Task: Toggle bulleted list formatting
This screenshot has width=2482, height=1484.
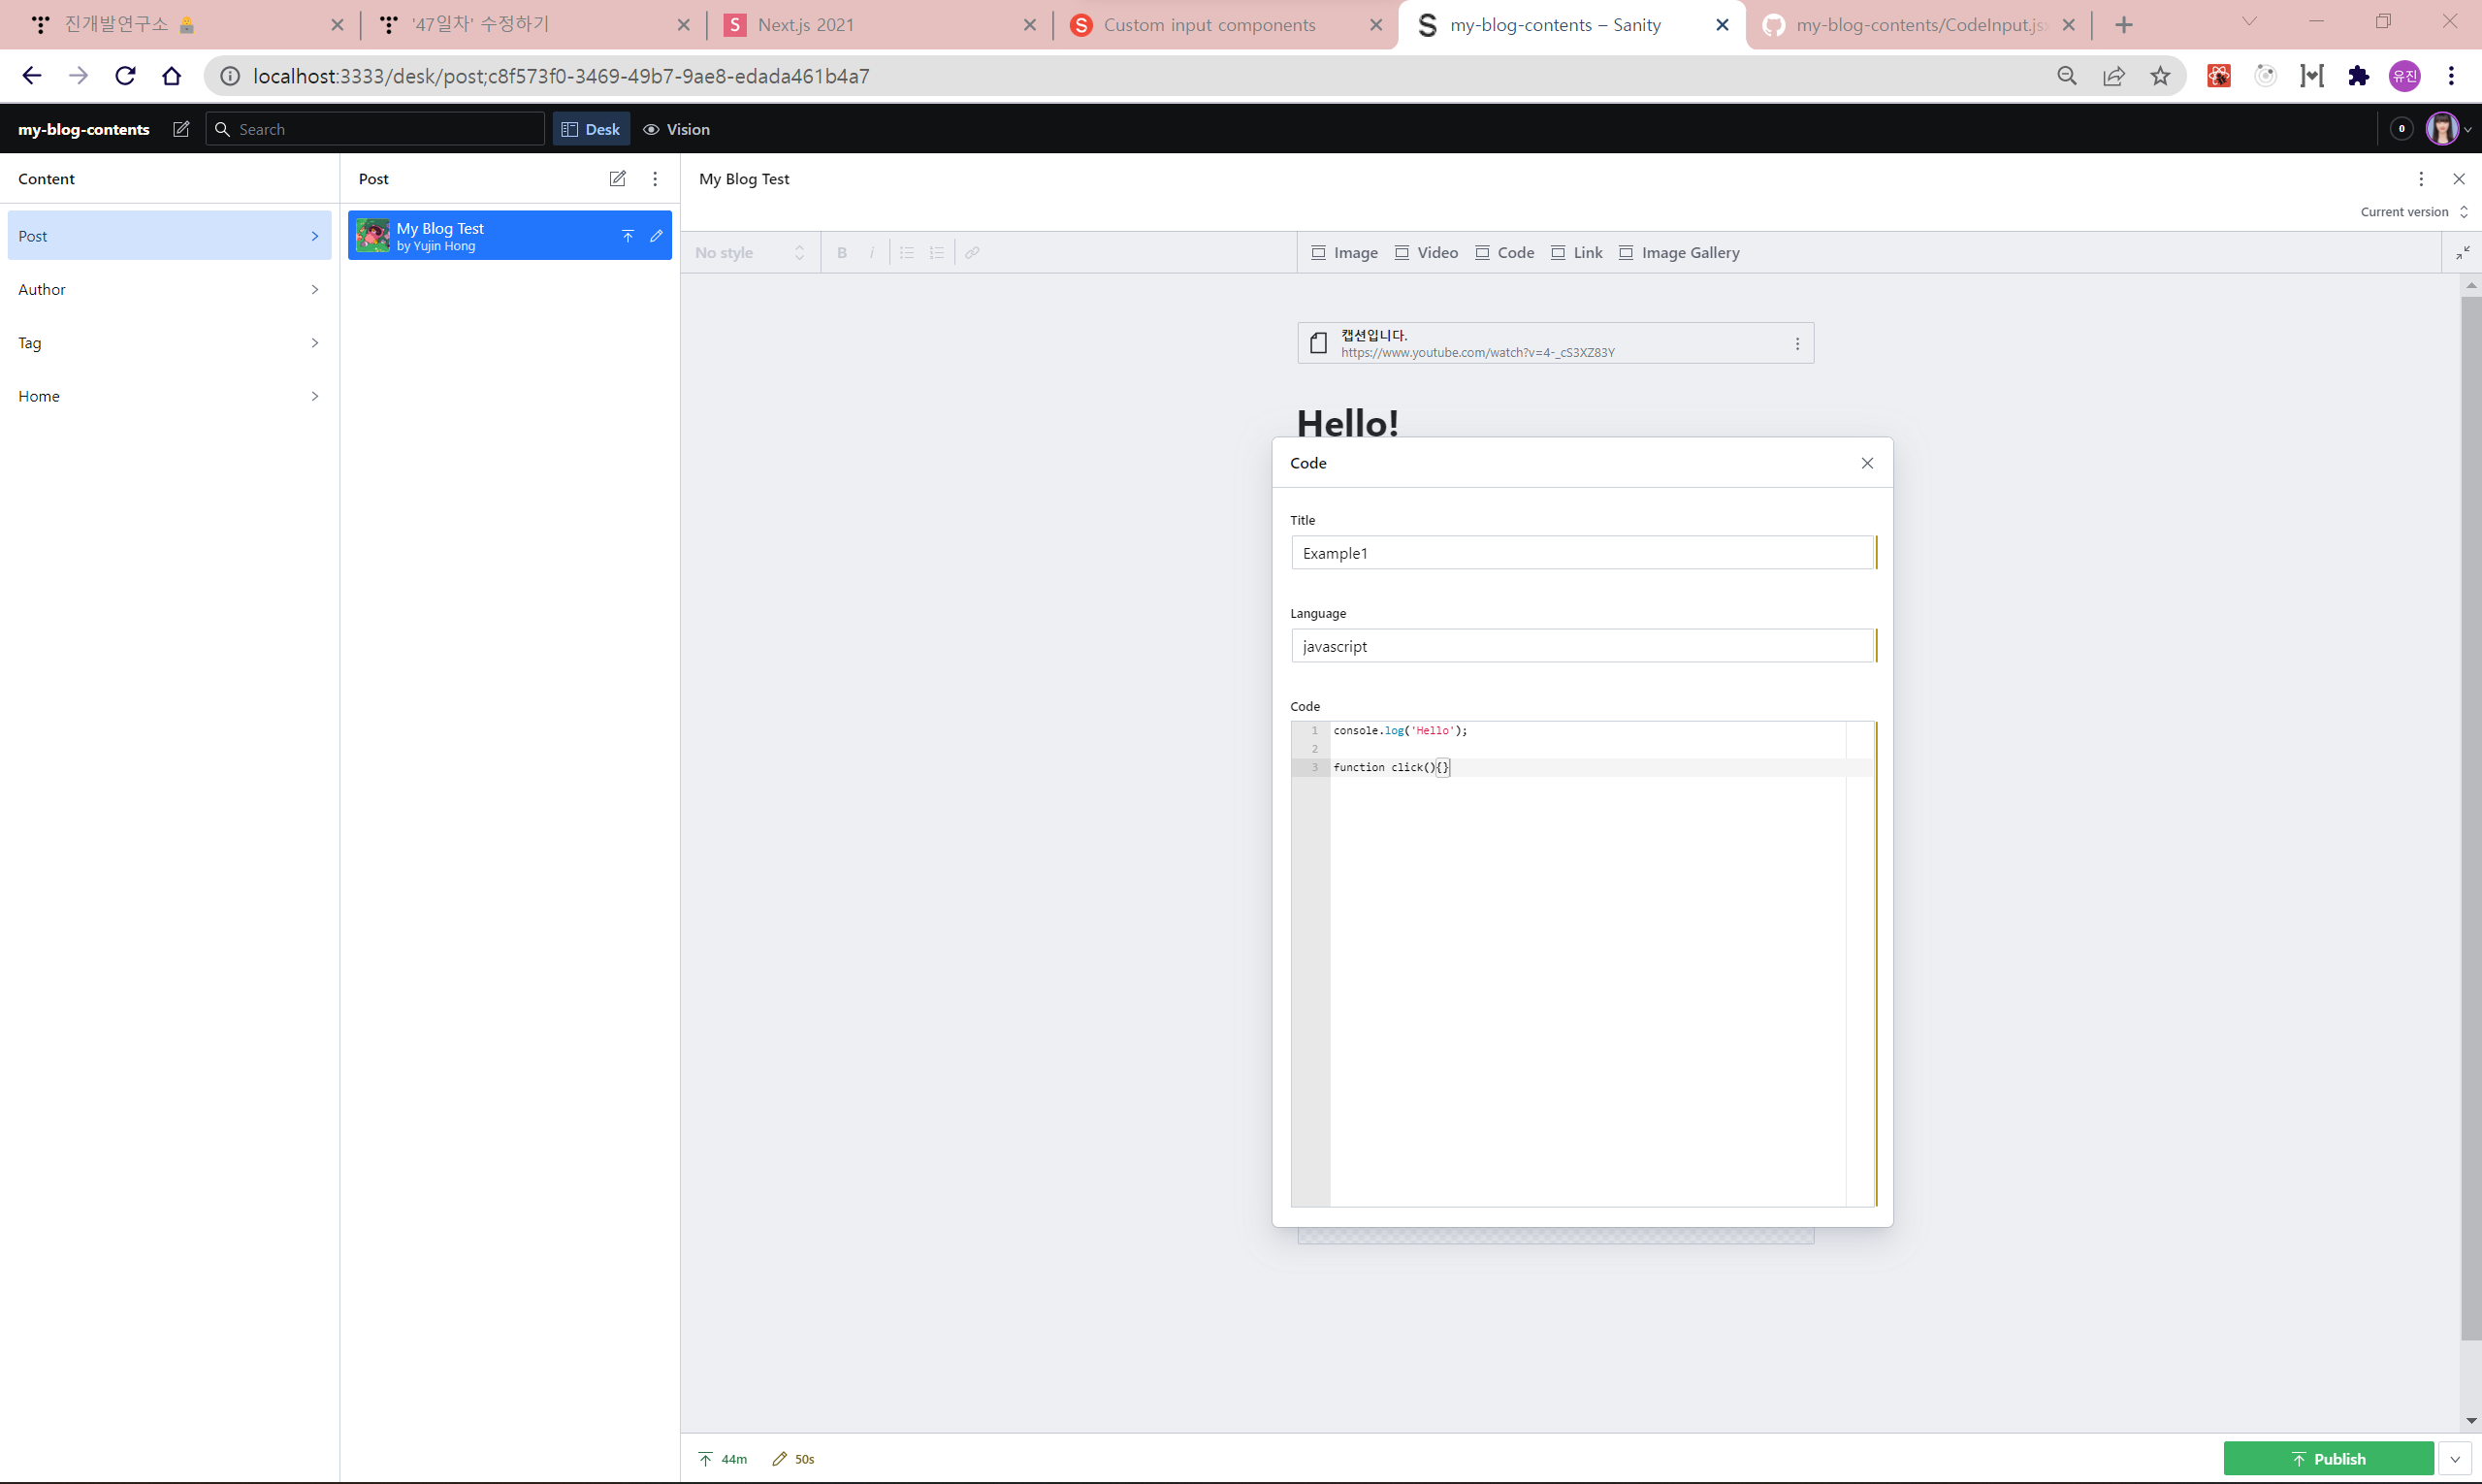Action: 906,253
